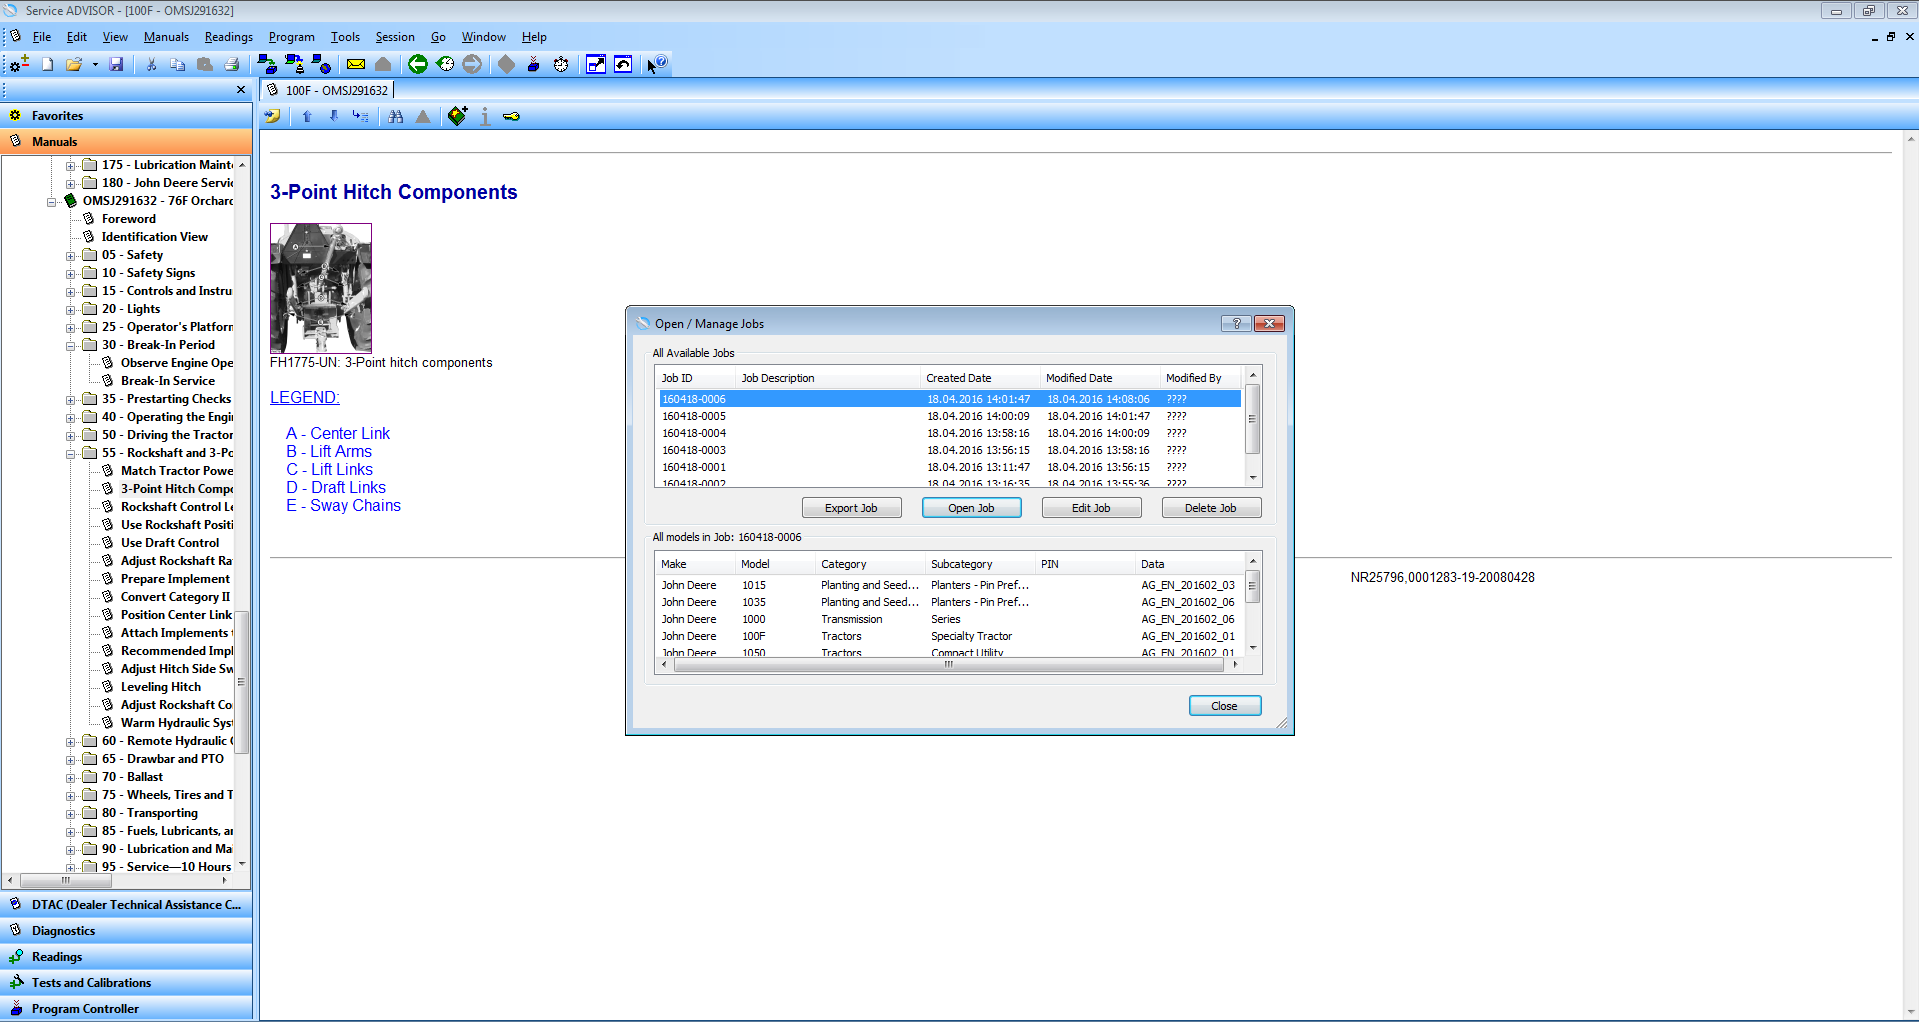Click the add to favorites book icon
The height and width of the screenshot is (1022, 1919).
(x=457, y=116)
